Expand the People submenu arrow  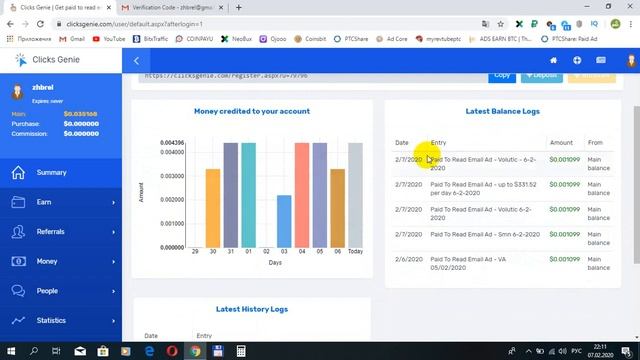(x=113, y=291)
